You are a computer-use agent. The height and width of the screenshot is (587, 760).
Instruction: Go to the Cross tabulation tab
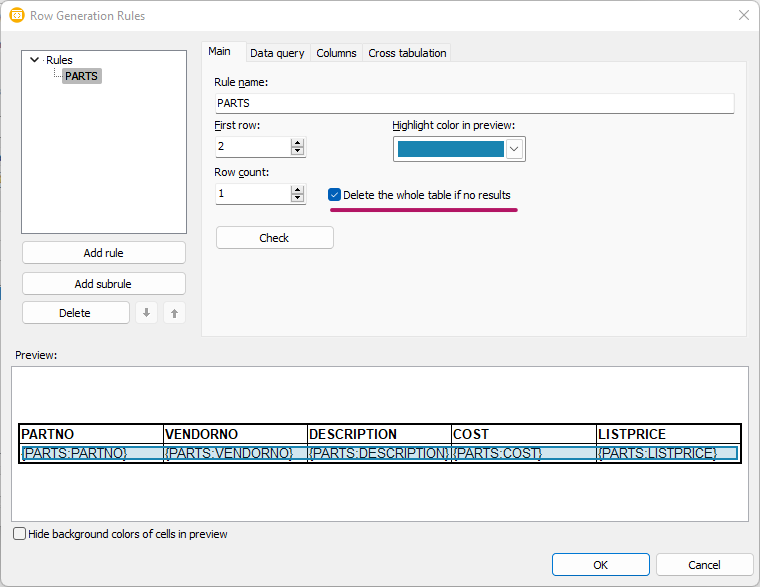[407, 53]
